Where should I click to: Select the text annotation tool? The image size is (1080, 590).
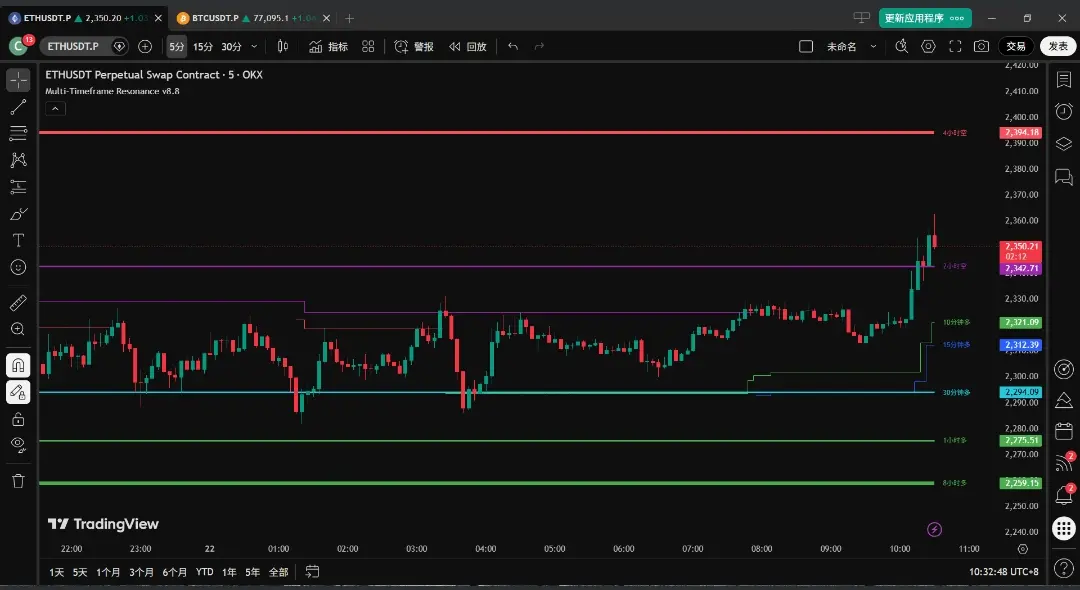19,240
